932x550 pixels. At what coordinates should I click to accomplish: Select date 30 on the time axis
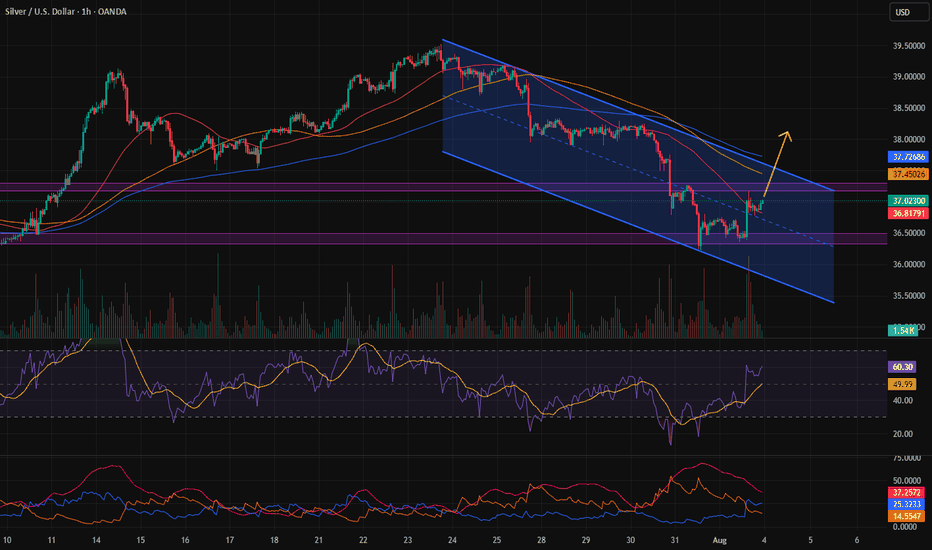631,540
